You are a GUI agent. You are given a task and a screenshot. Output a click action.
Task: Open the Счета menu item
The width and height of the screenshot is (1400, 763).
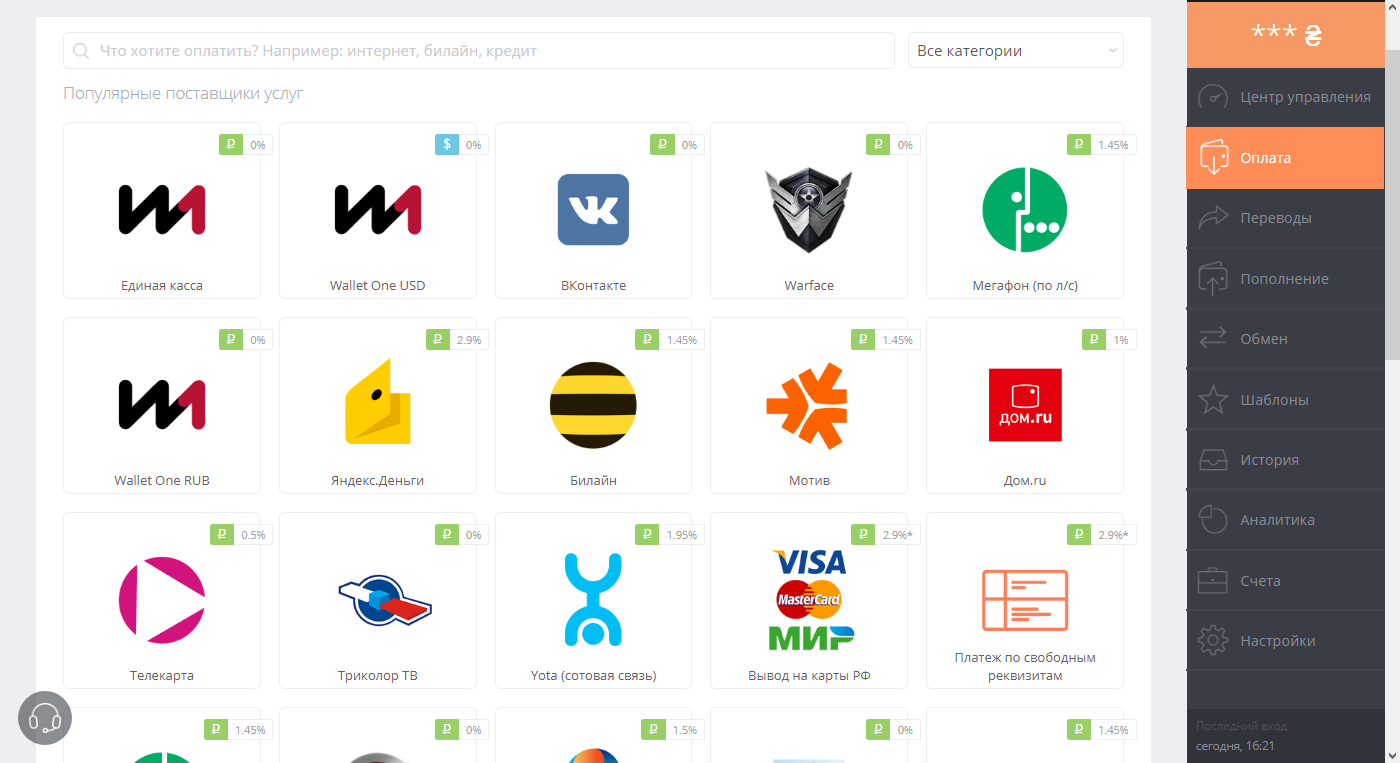tap(1286, 581)
